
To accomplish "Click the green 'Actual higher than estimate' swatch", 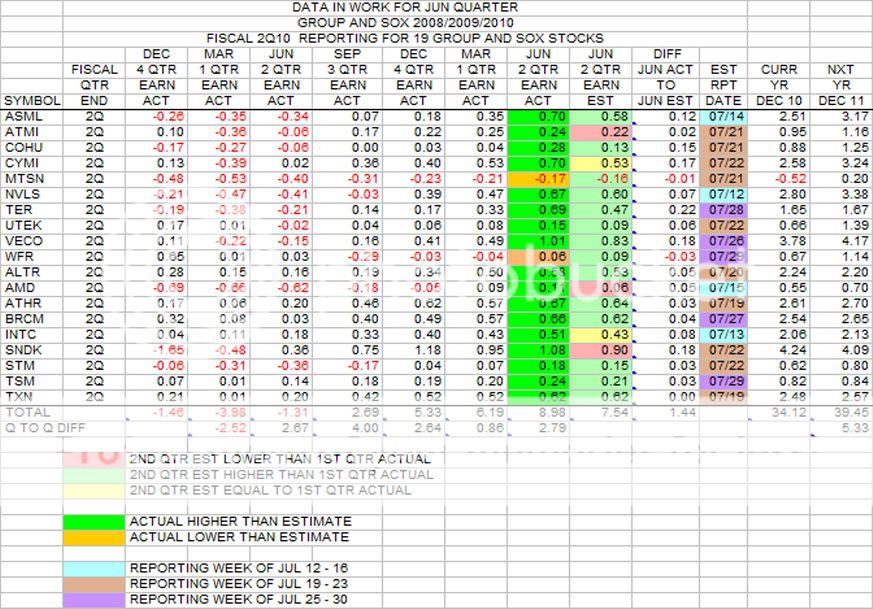I will click(x=95, y=521).
